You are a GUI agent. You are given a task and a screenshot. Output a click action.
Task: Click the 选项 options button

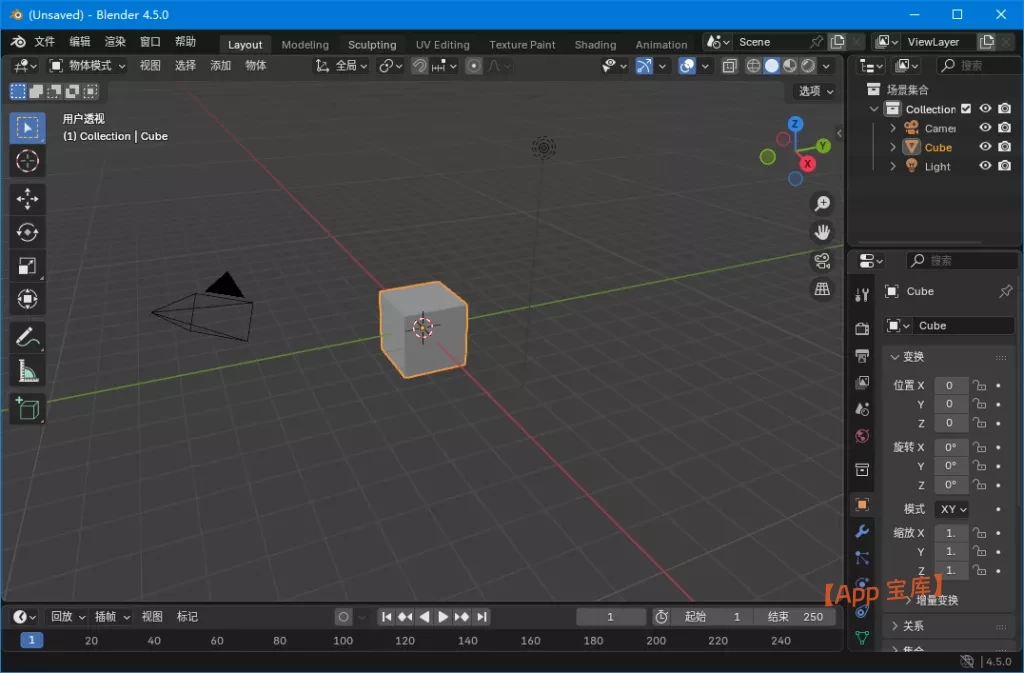click(x=816, y=91)
